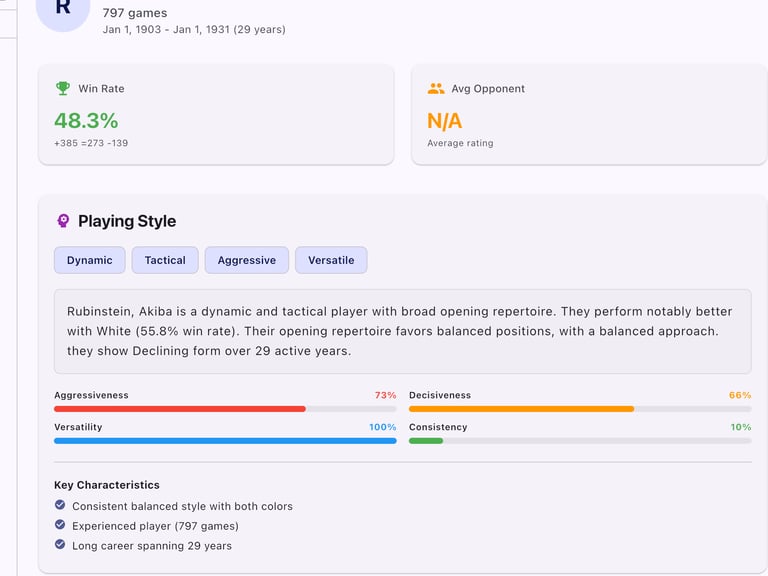768x576 pixels.
Task: Click the Key Characteristics heading
Action: (x=107, y=485)
